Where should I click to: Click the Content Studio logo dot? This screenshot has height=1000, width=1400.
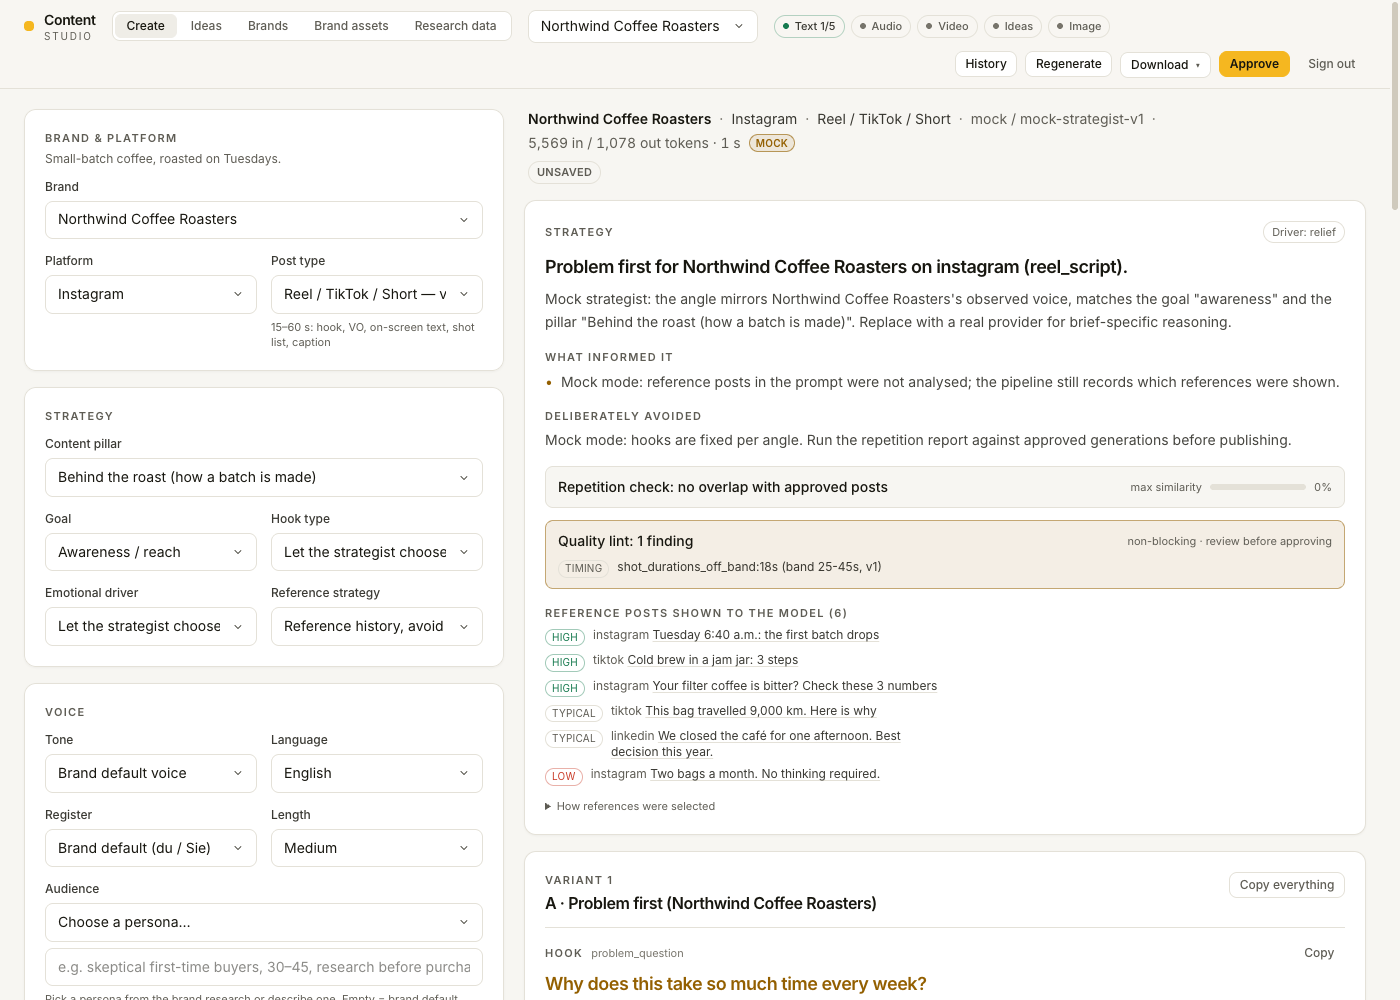[x=29, y=27]
